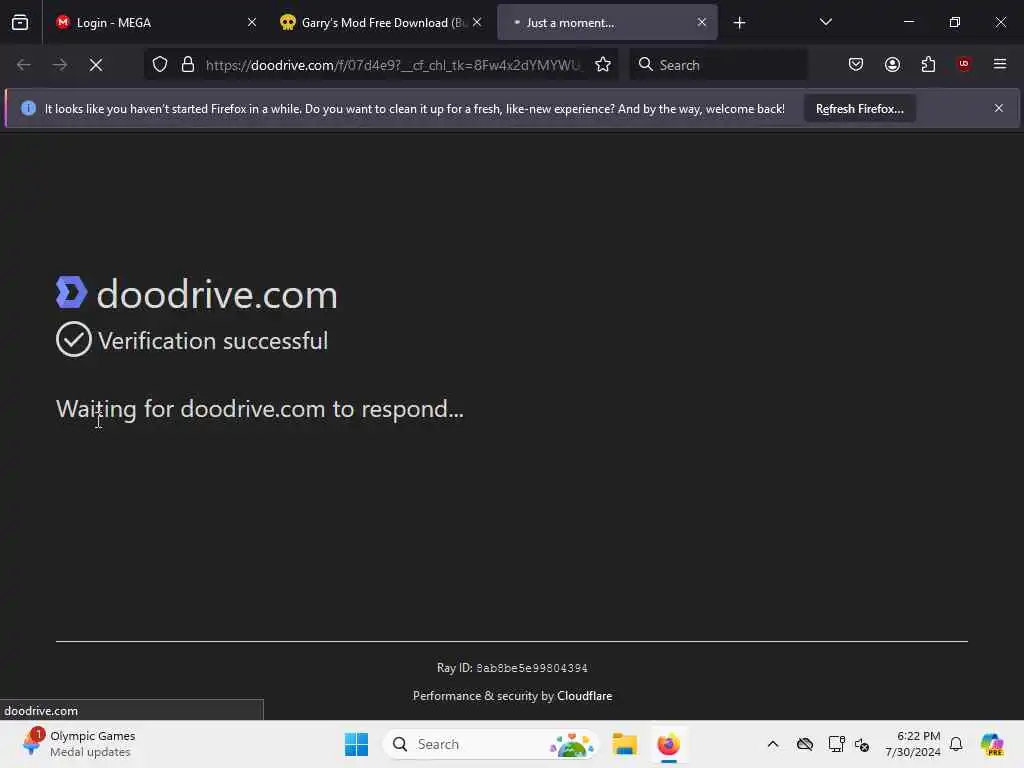Click the doodrive.com logo icon
The image size is (1024, 768).
coord(71,292)
